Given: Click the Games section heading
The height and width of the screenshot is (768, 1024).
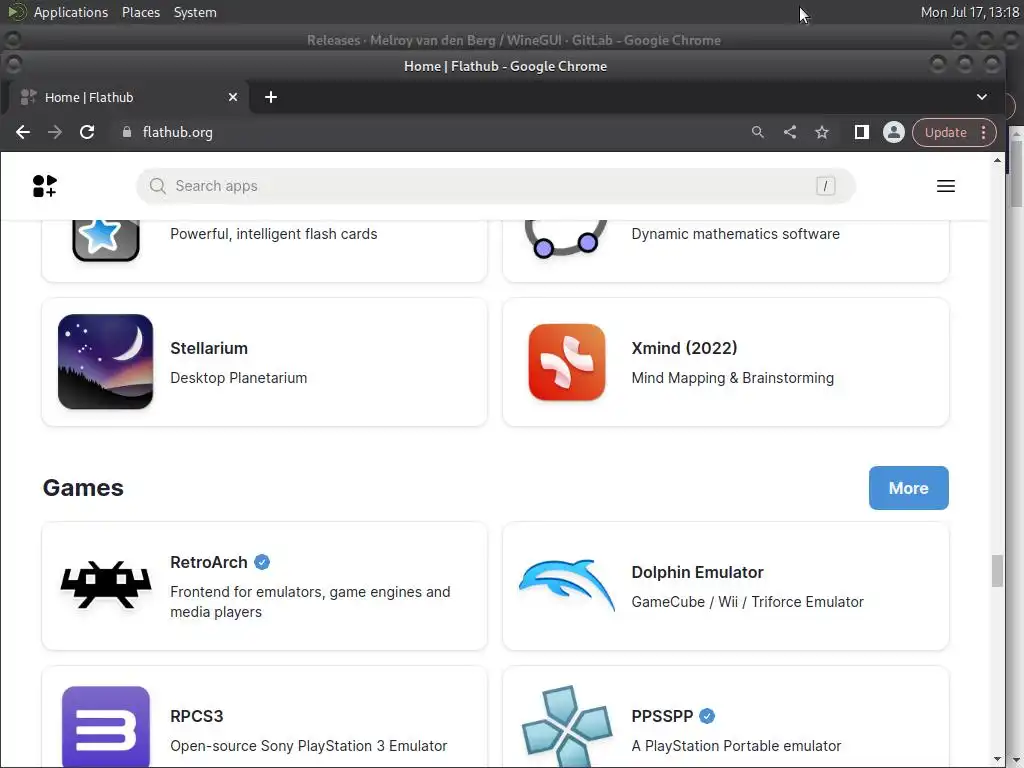Looking at the screenshot, I should pos(83,488).
